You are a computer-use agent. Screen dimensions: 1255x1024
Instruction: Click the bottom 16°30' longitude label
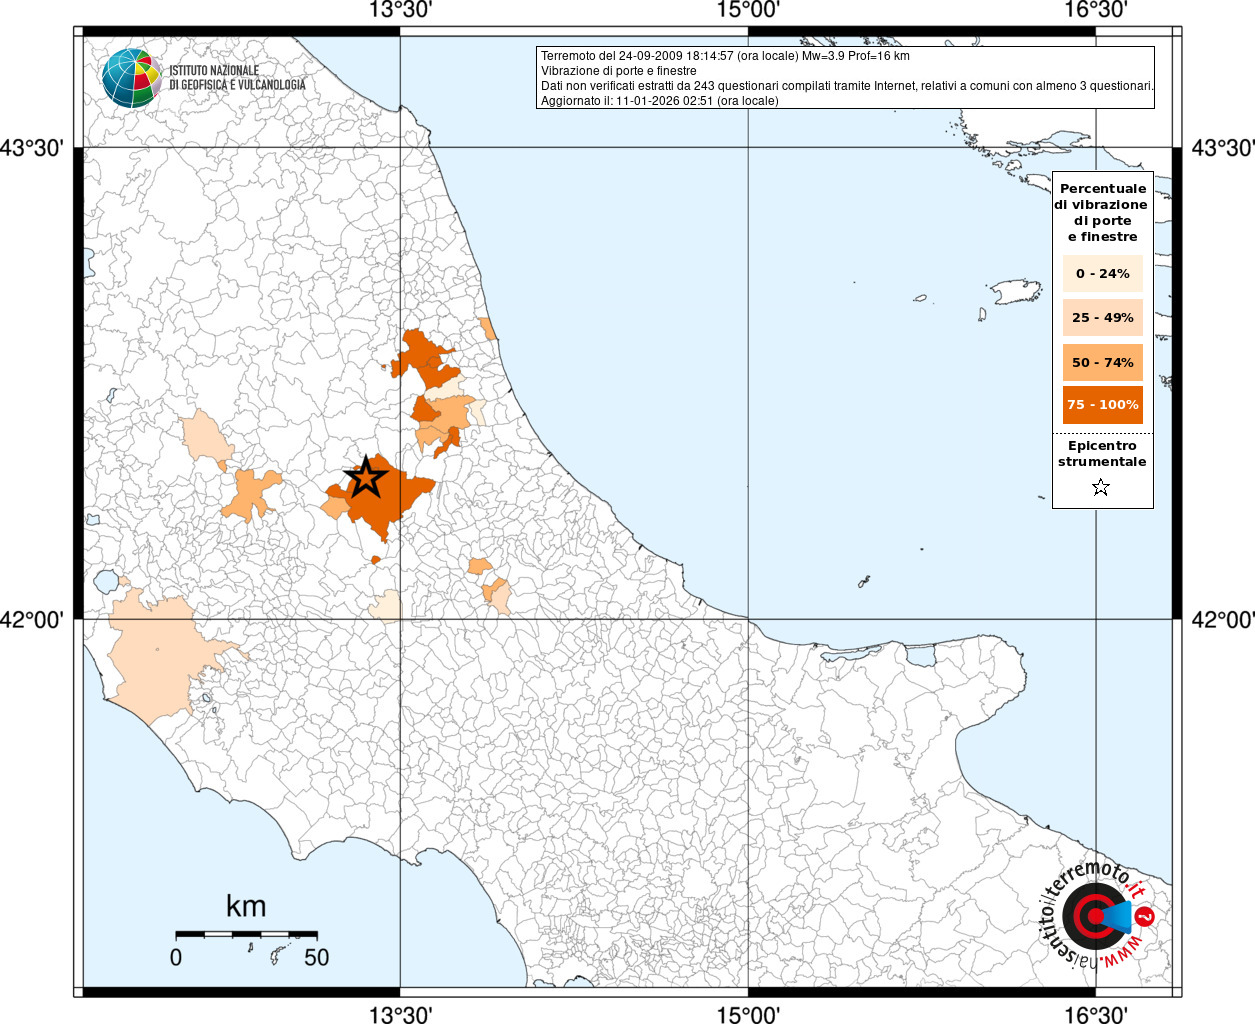point(1096,1014)
